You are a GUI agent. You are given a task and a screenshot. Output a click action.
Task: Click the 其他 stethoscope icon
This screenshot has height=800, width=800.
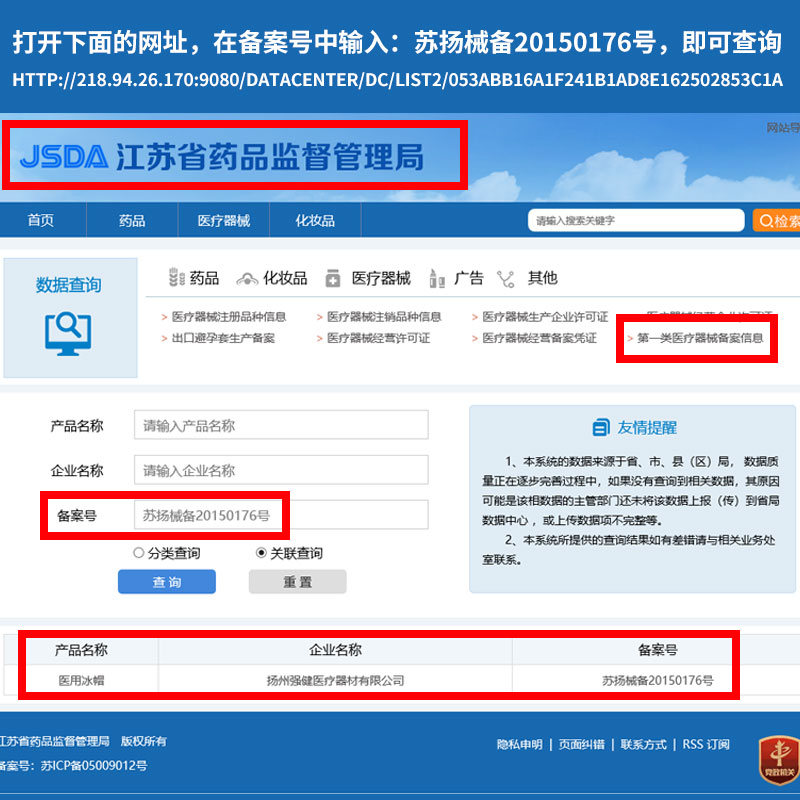click(x=506, y=279)
